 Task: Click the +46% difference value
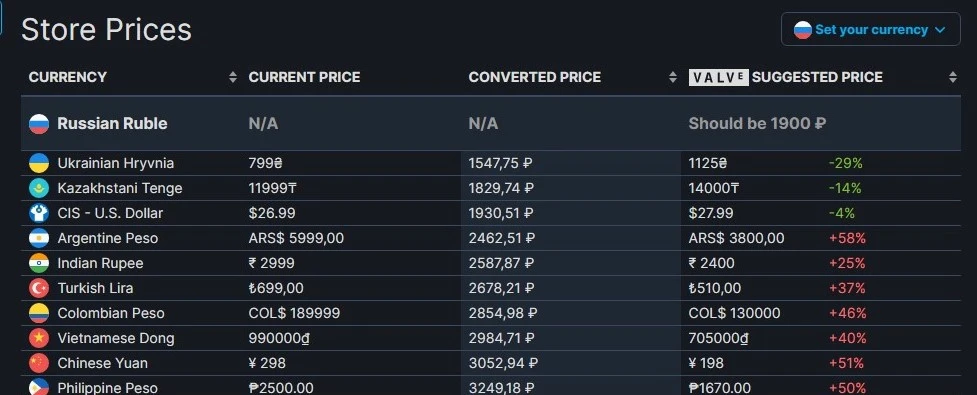point(847,313)
